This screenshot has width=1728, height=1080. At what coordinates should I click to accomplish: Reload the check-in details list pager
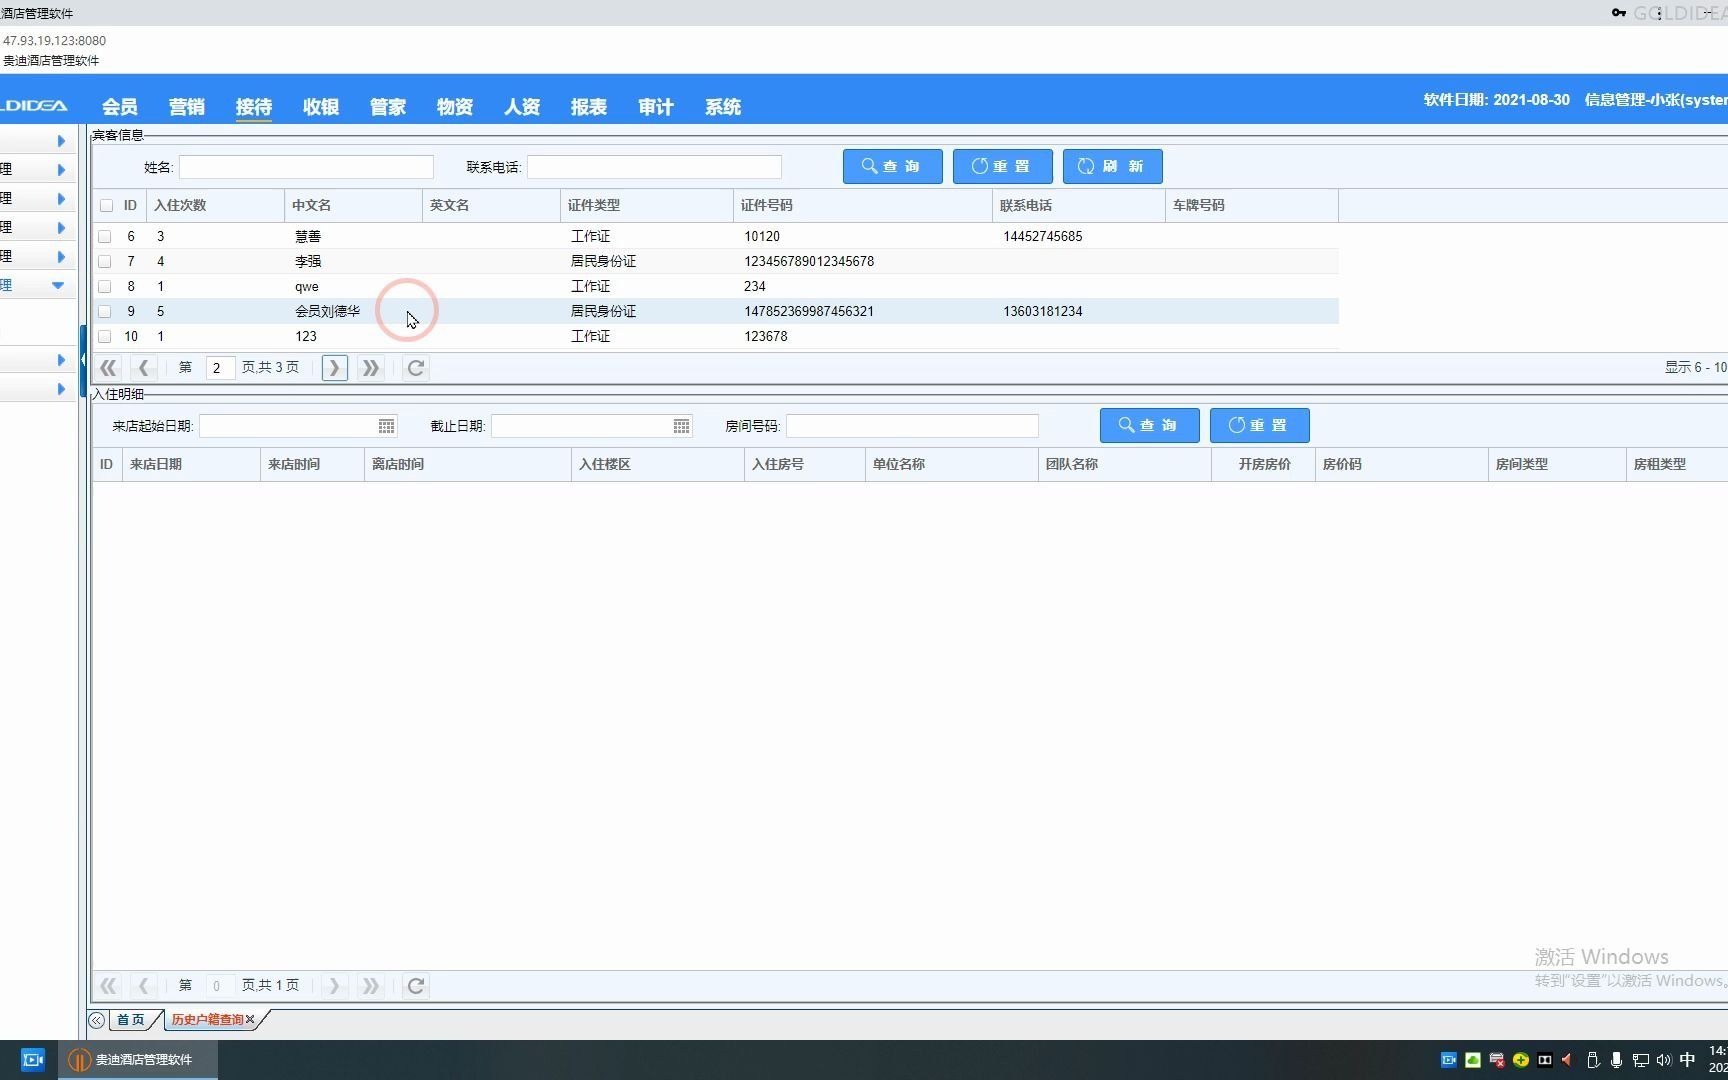(416, 986)
